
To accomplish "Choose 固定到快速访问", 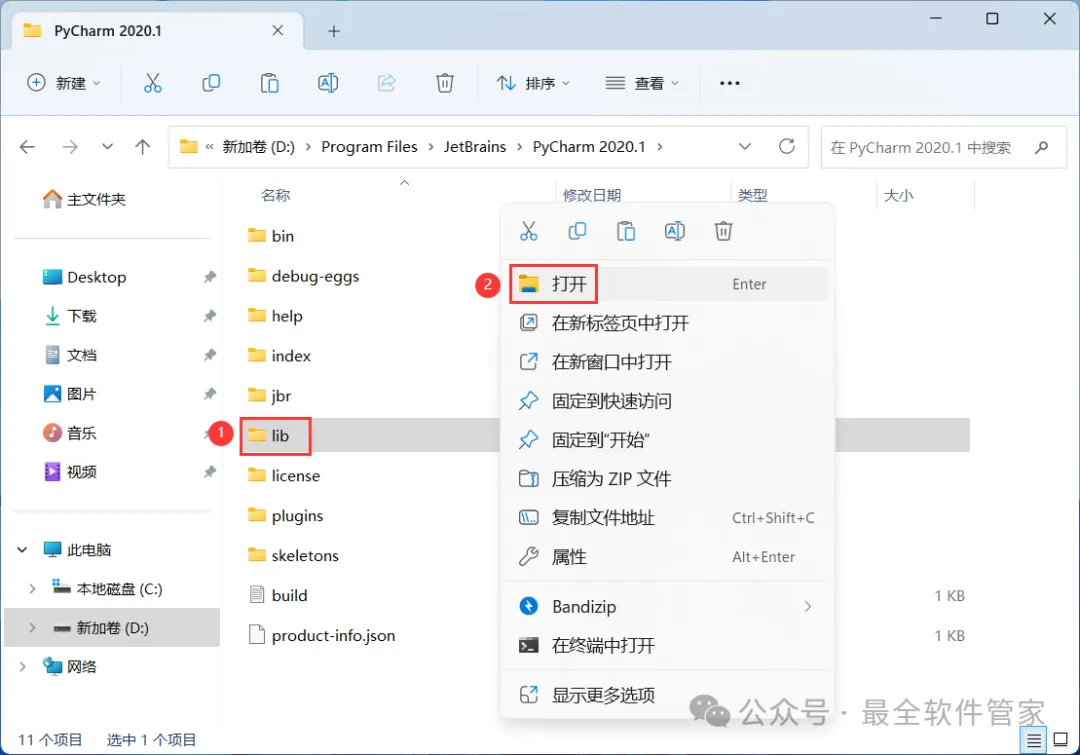I will (x=667, y=400).
